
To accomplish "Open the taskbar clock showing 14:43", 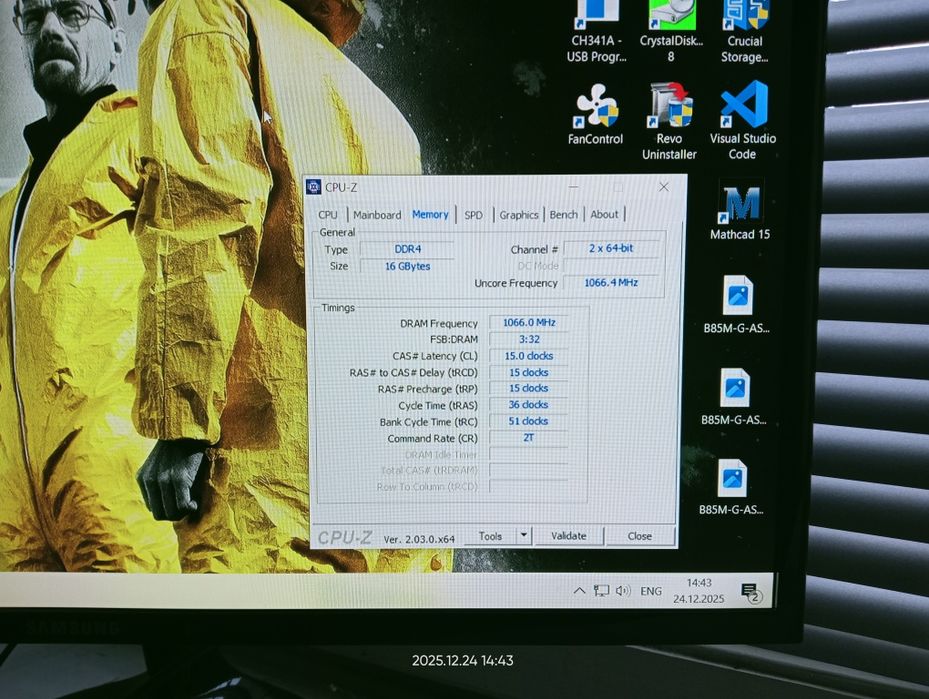I will [699, 591].
